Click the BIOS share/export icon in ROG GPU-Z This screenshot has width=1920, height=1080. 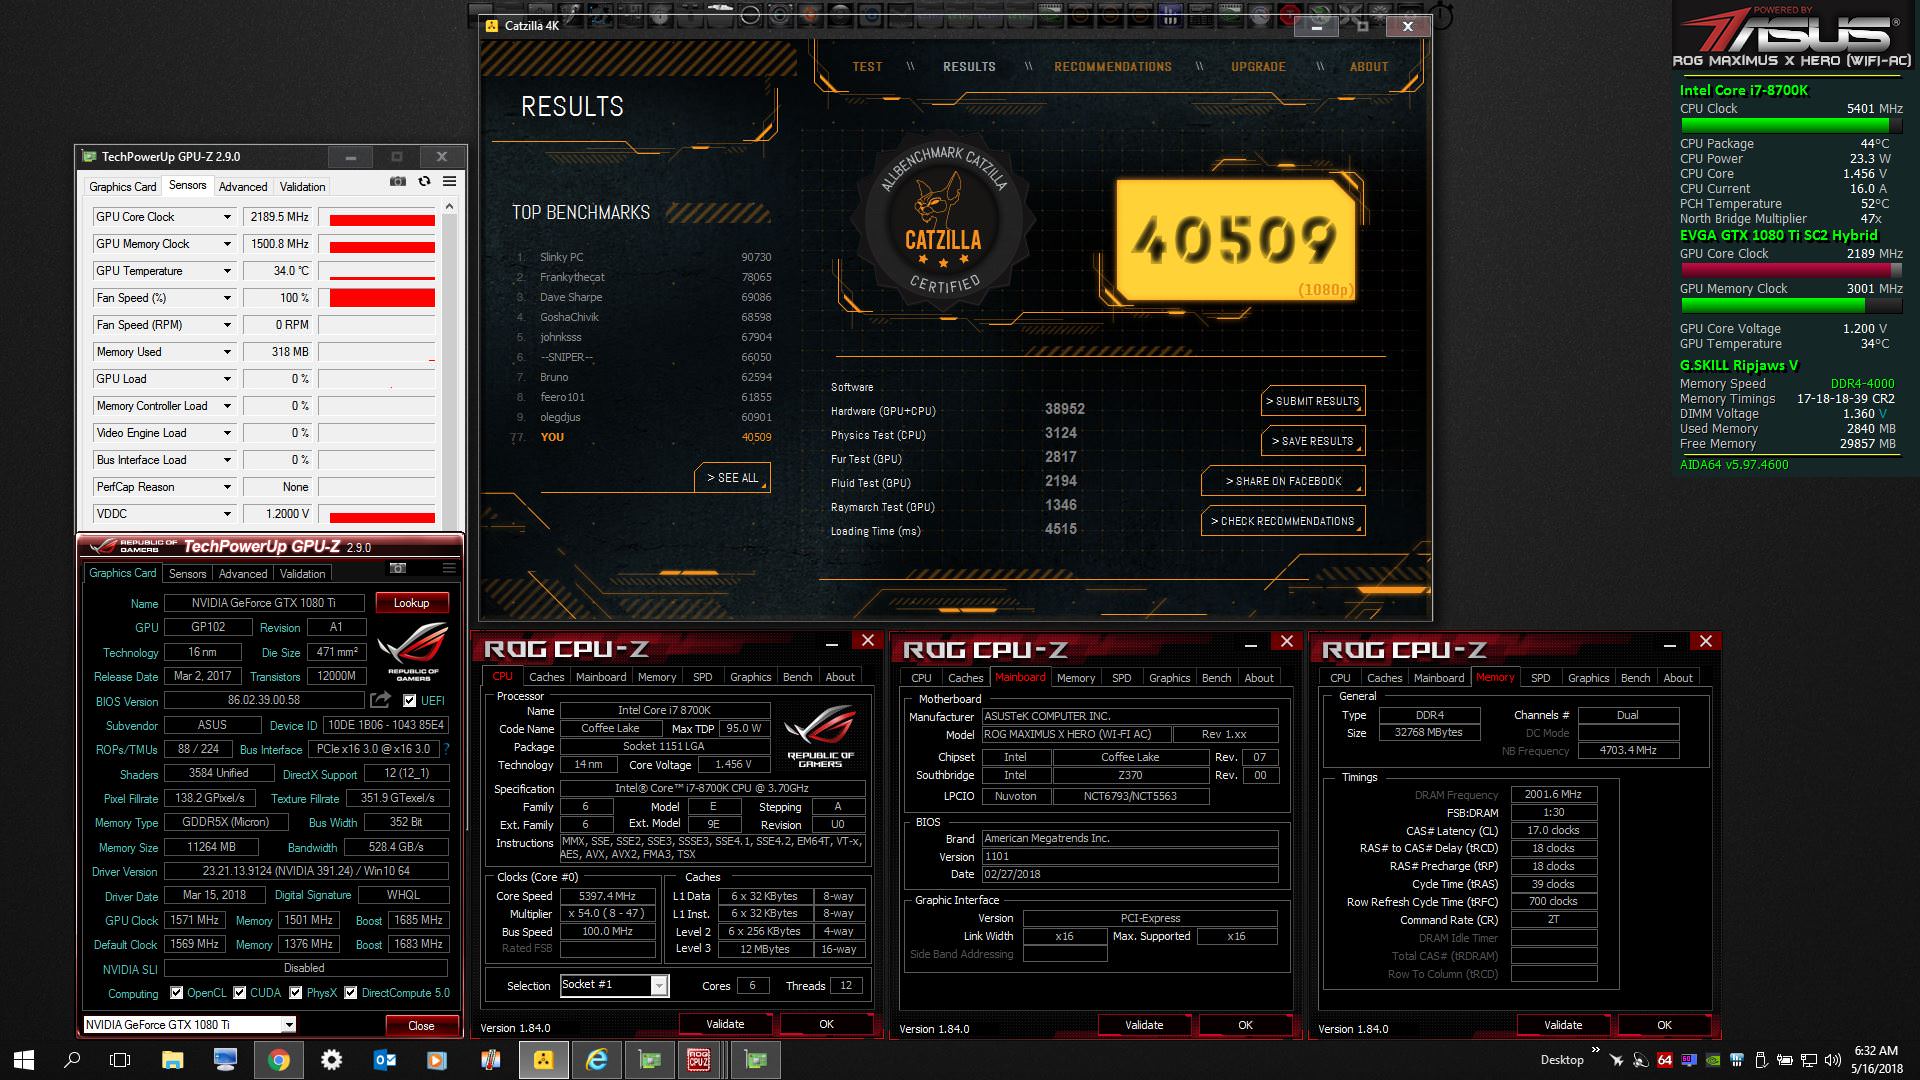[380, 700]
